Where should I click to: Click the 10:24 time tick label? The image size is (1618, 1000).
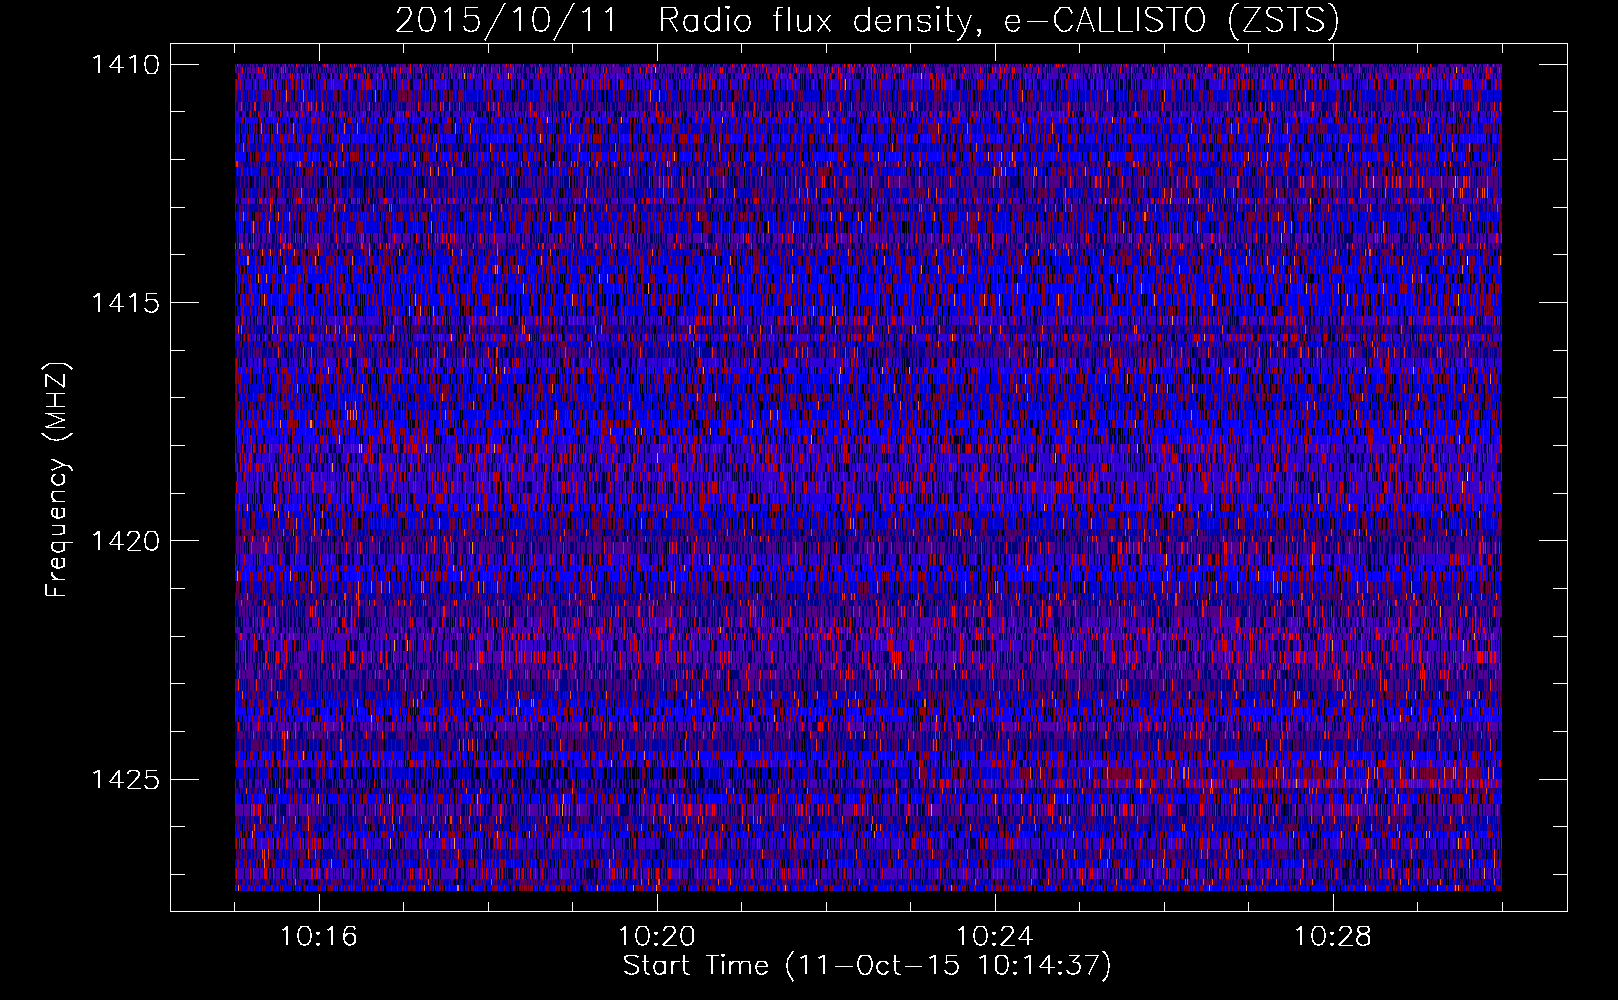[x=995, y=937]
